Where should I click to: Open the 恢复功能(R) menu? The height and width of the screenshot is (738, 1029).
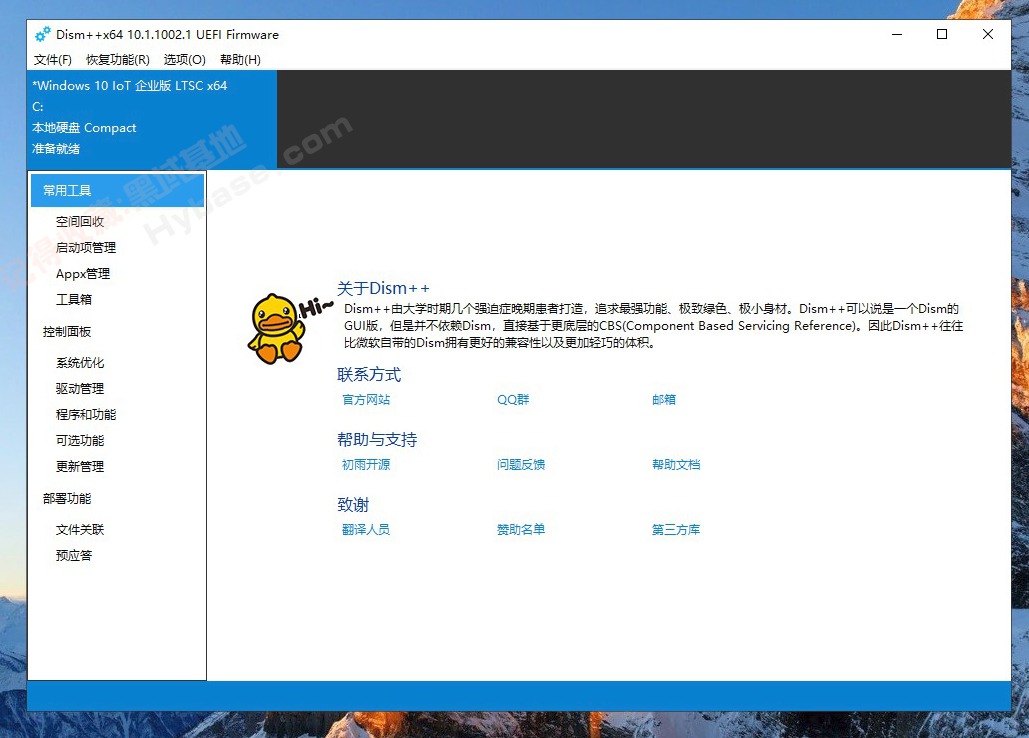[118, 60]
